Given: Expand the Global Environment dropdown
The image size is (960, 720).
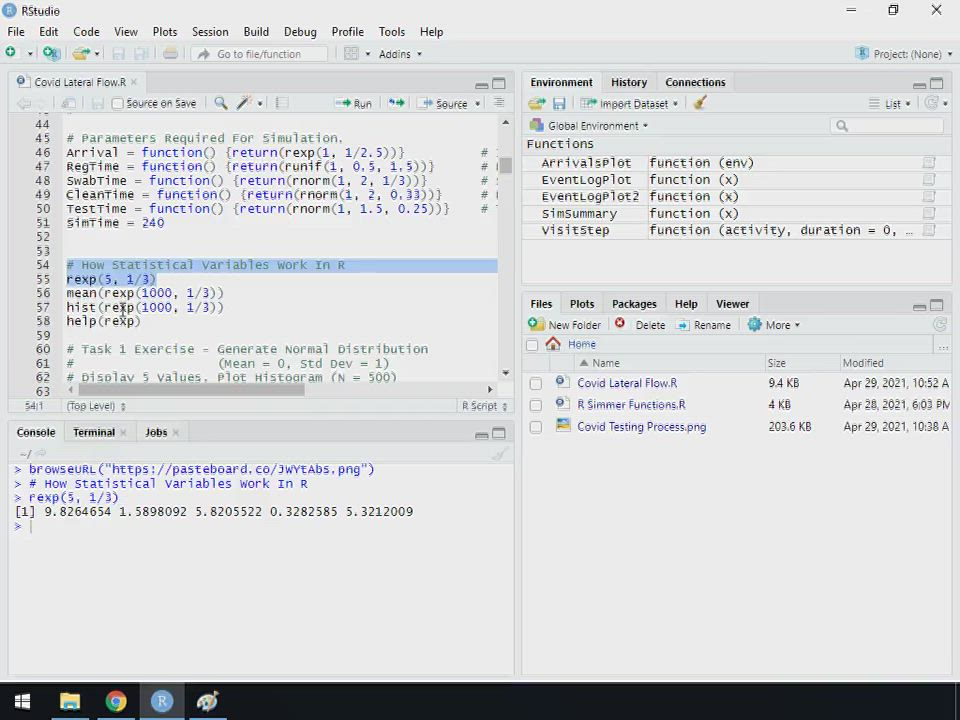Looking at the screenshot, I should (x=598, y=126).
